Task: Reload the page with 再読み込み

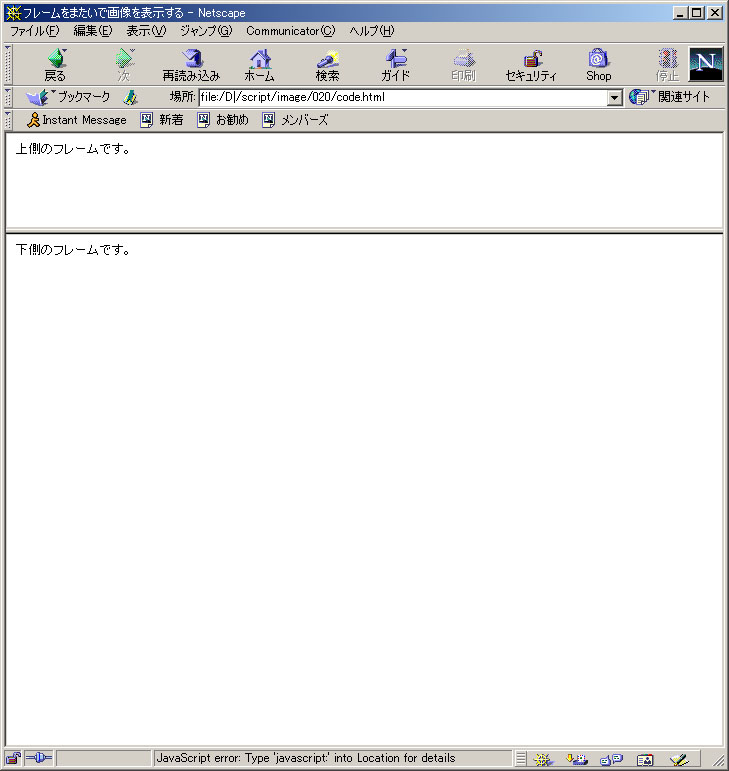Action: (191, 65)
